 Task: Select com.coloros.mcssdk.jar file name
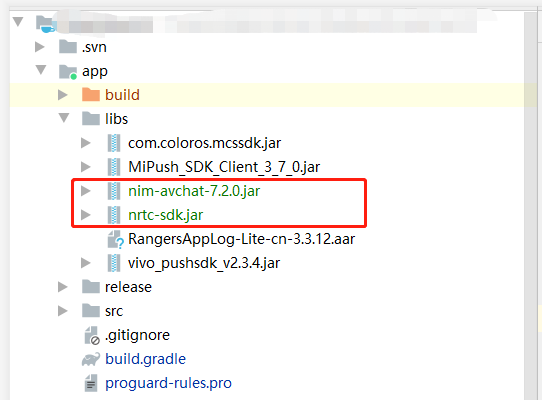tap(205, 143)
